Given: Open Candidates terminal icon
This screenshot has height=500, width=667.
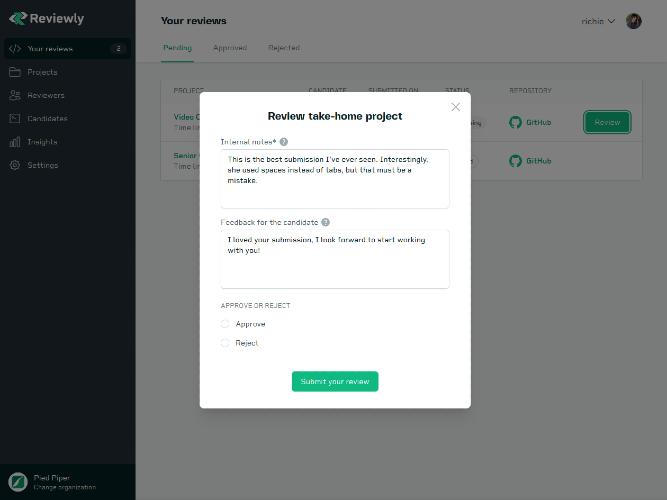Looking at the screenshot, I should 15,118.
